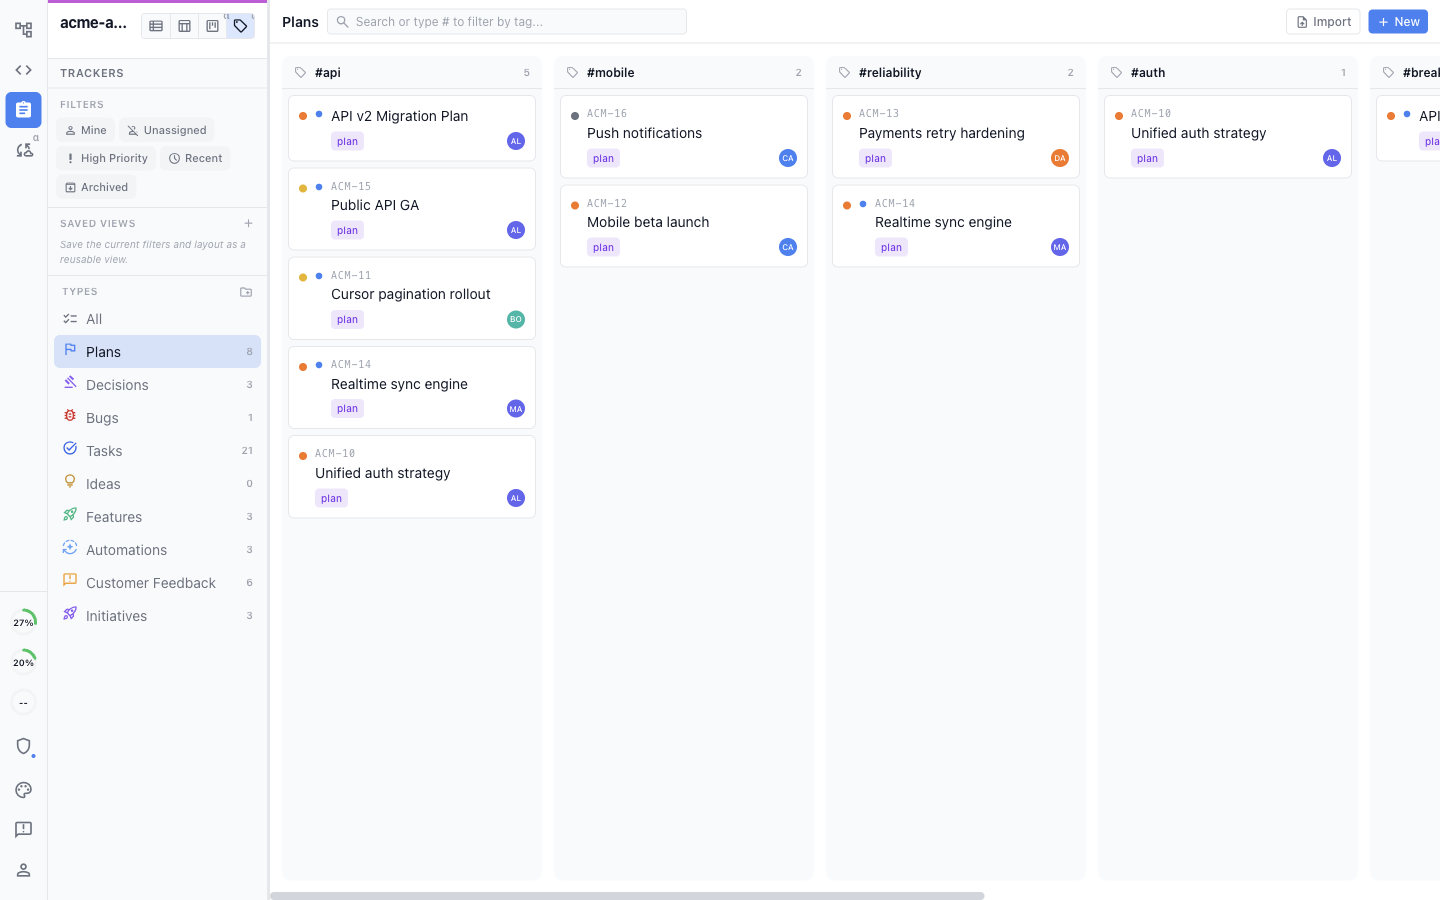Click the 20% progress ring

point(23,662)
